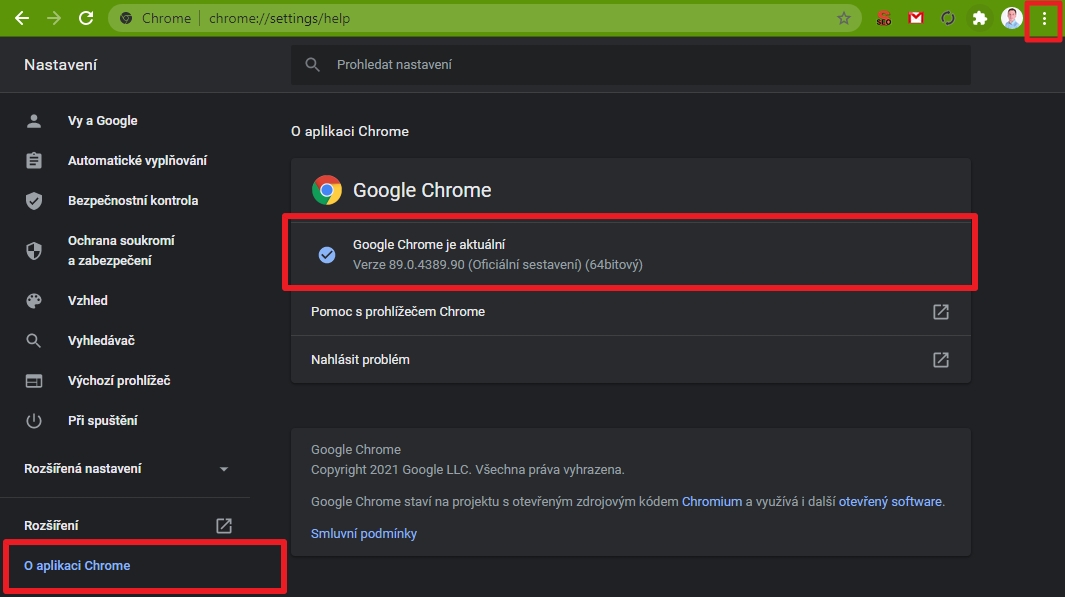Click the browser window icon beside Výchozí prohlížeč
Image resolution: width=1065 pixels, height=597 pixels.
(x=33, y=381)
